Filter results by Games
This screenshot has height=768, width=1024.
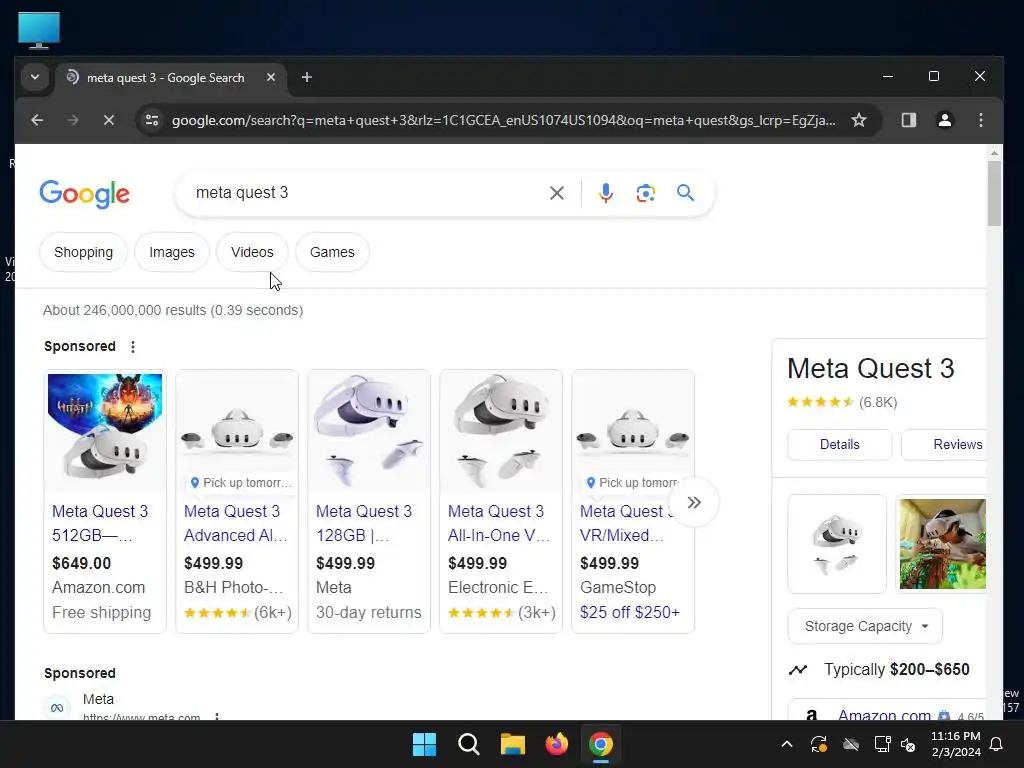pyautogui.click(x=332, y=252)
